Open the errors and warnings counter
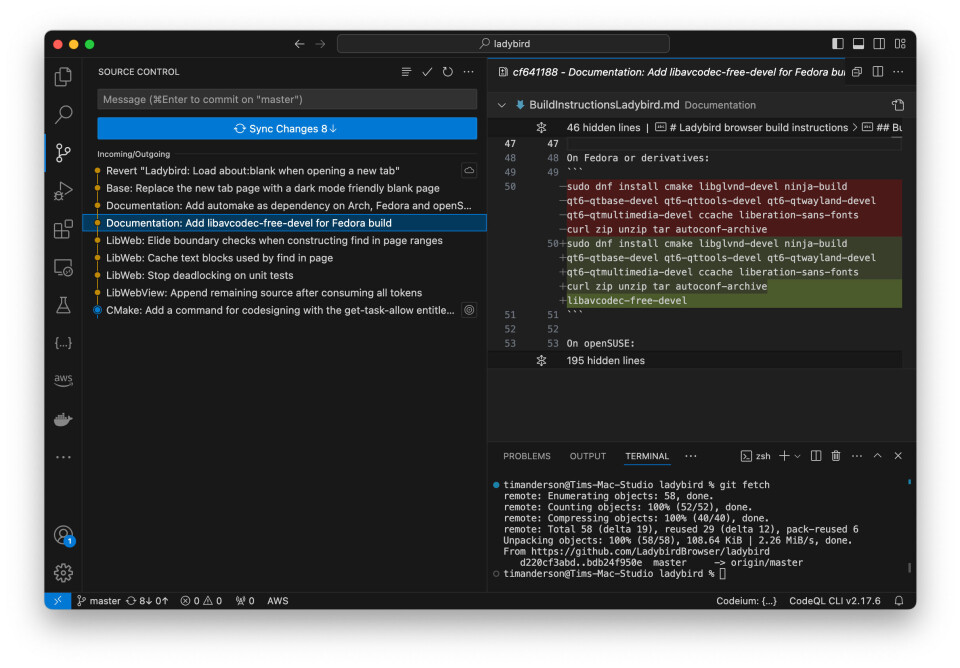This screenshot has height=668, width=960. pos(201,601)
